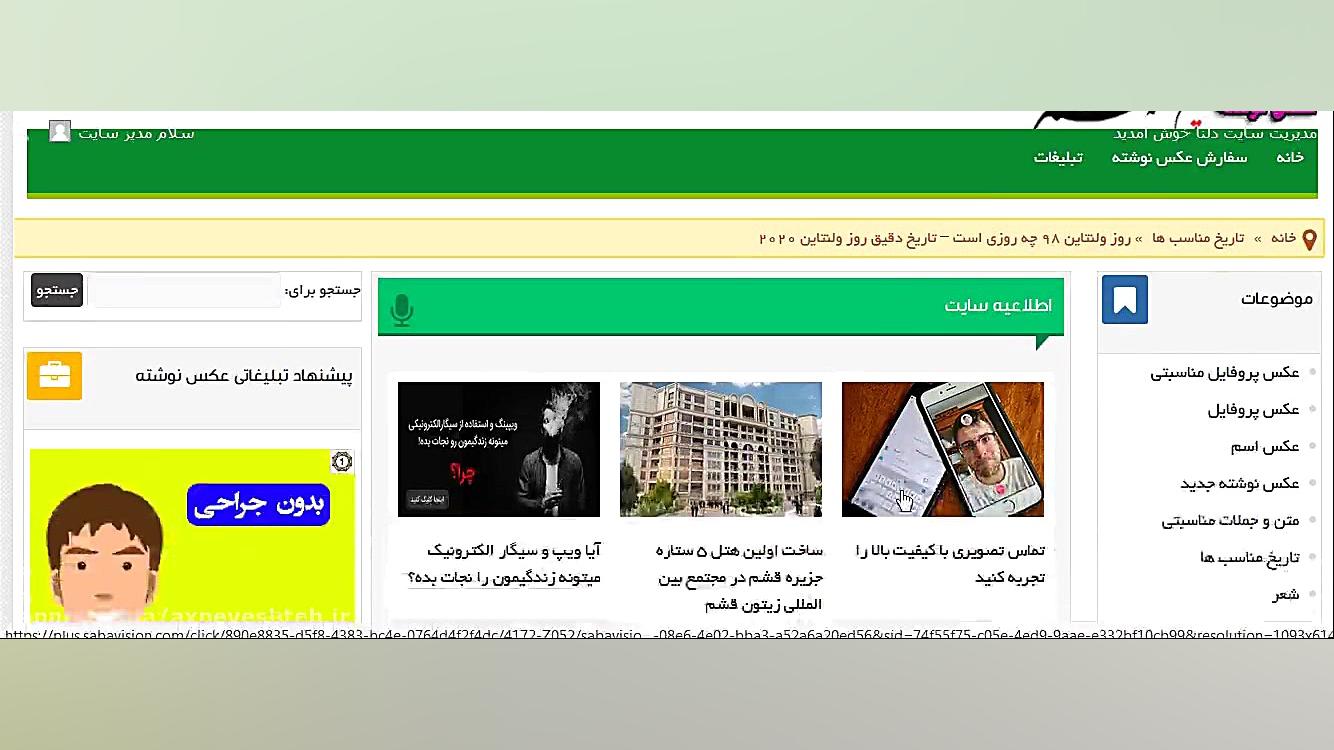Open the Qeshm hotel article thumbnail

coord(721,448)
